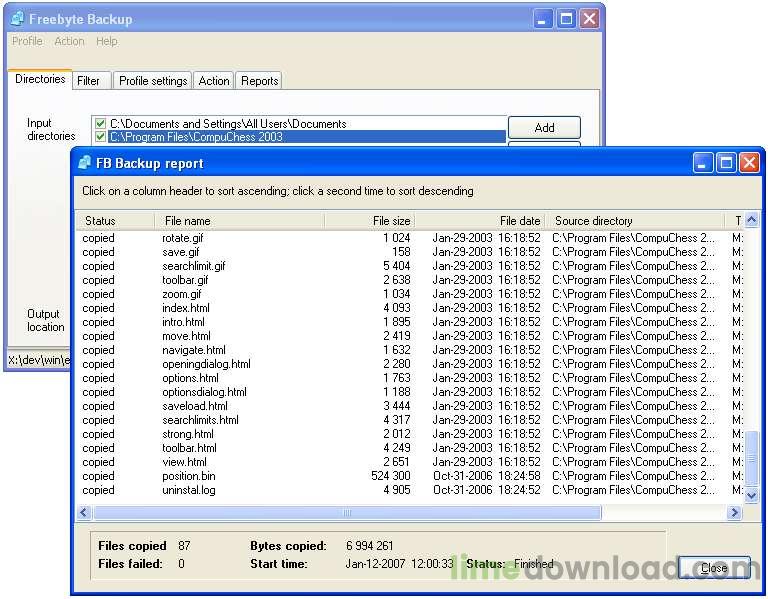Open the Help menu
Viewport: 768px width, 599px height.
[106, 41]
